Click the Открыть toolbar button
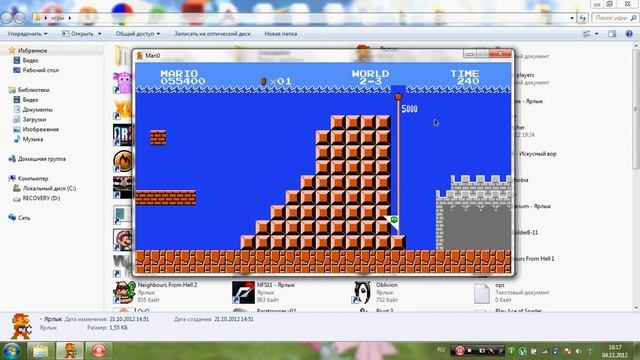Screen dimensions: 640x360 (78, 34)
